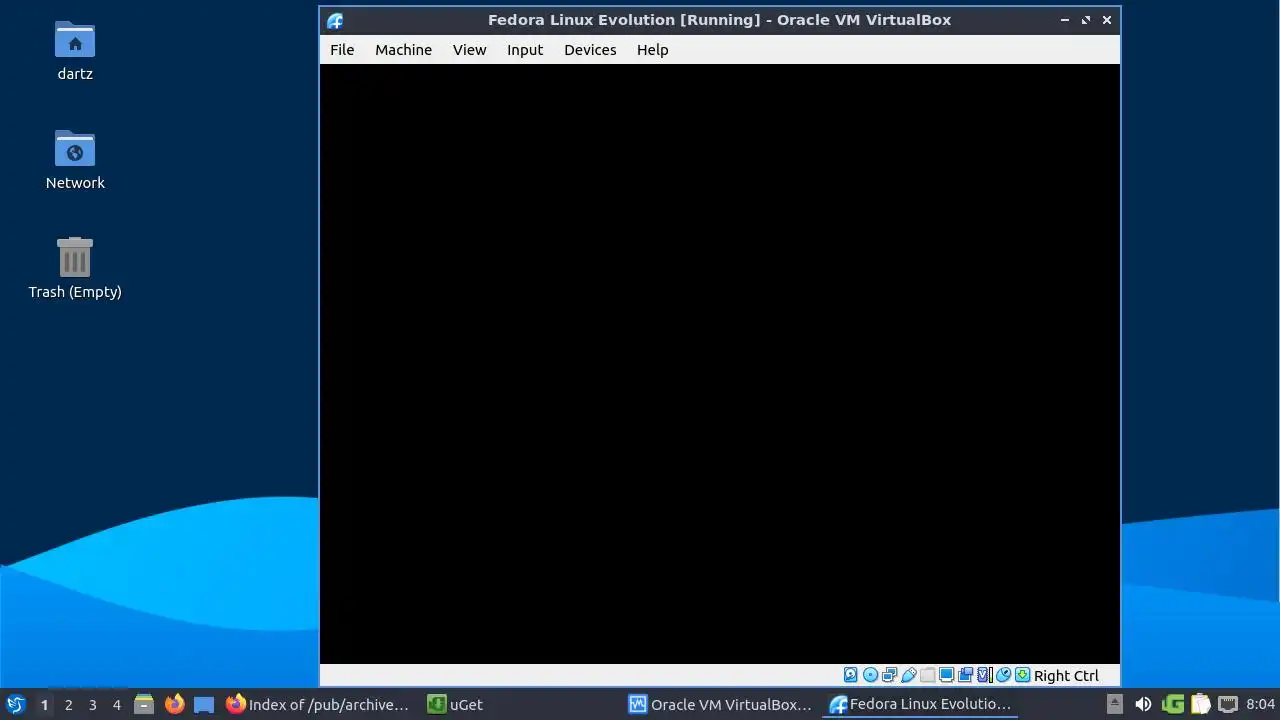Switch to Oracle VM VirtualBox Manager taskbar entry

click(x=721, y=704)
